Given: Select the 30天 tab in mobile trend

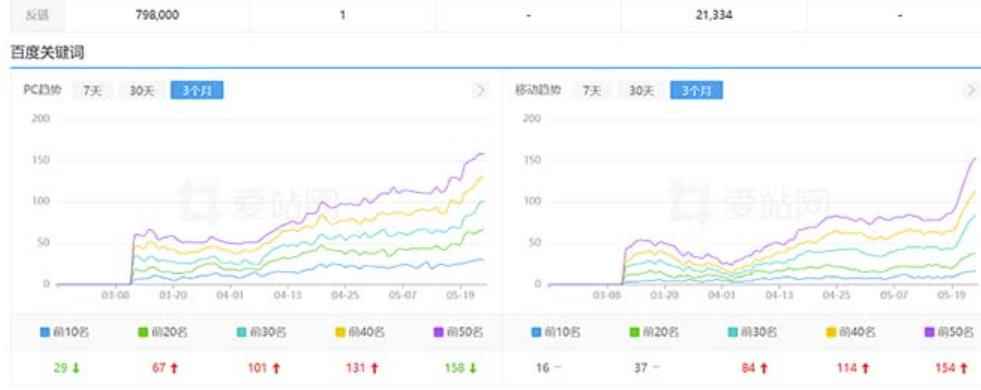Looking at the screenshot, I should (x=641, y=91).
